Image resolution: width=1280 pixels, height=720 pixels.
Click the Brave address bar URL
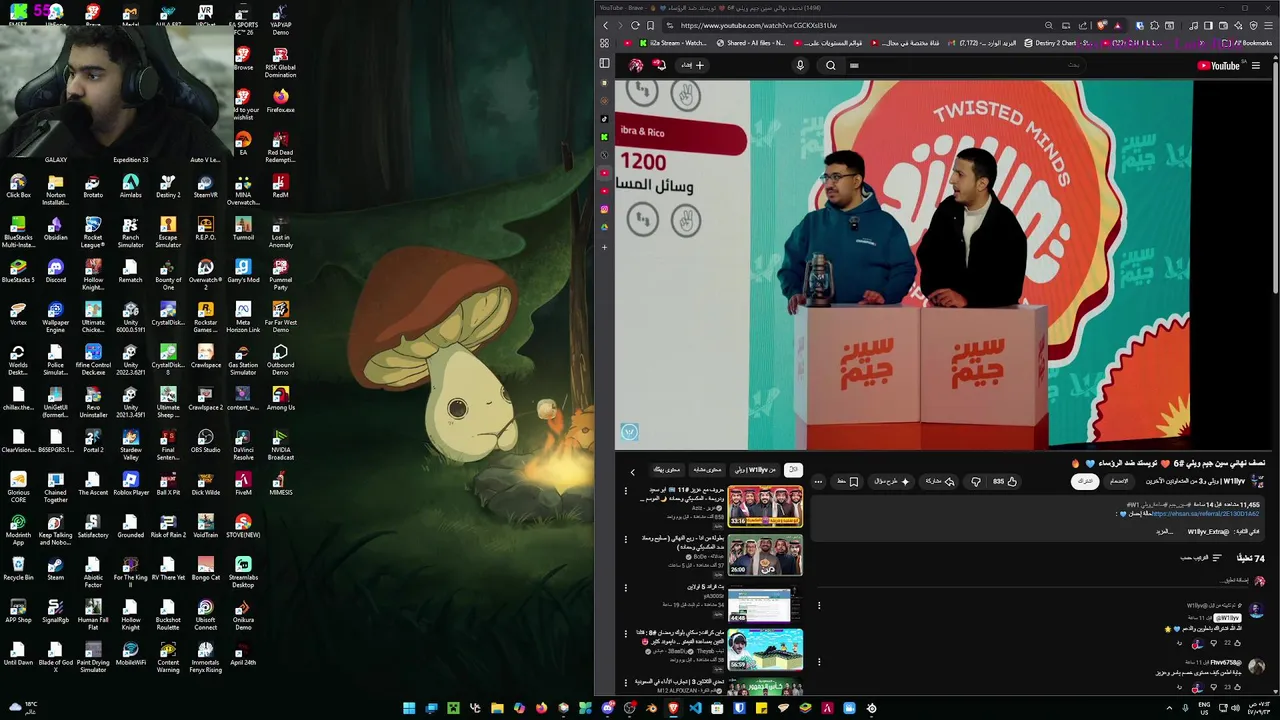click(x=758, y=26)
